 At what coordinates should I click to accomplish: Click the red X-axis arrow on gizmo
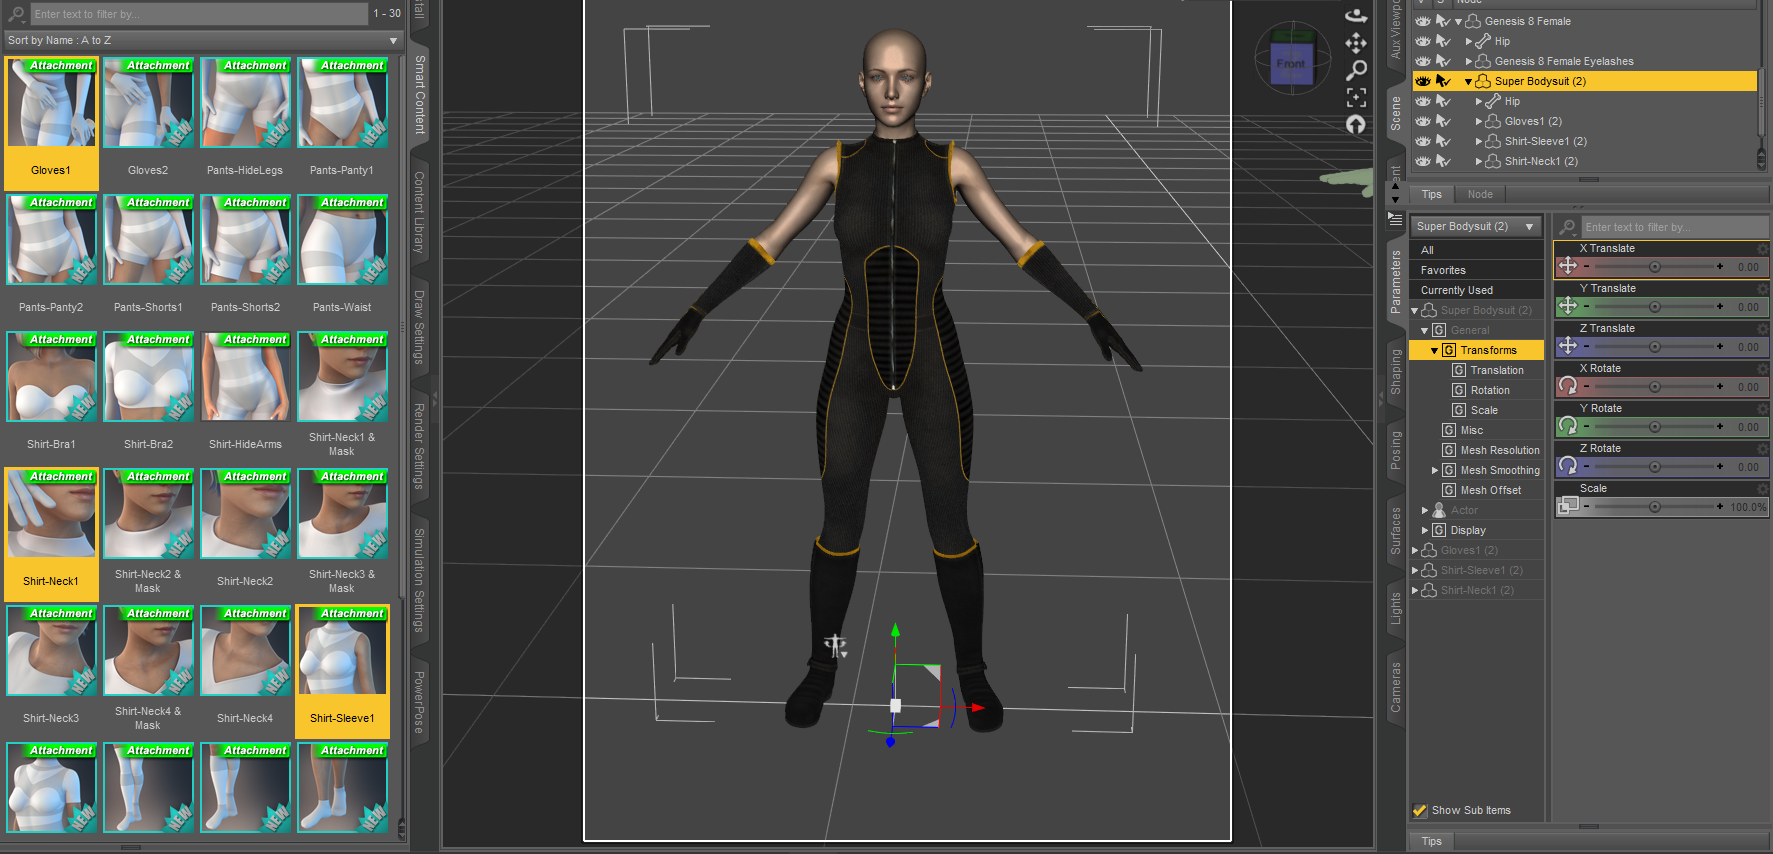pos(976,708)
